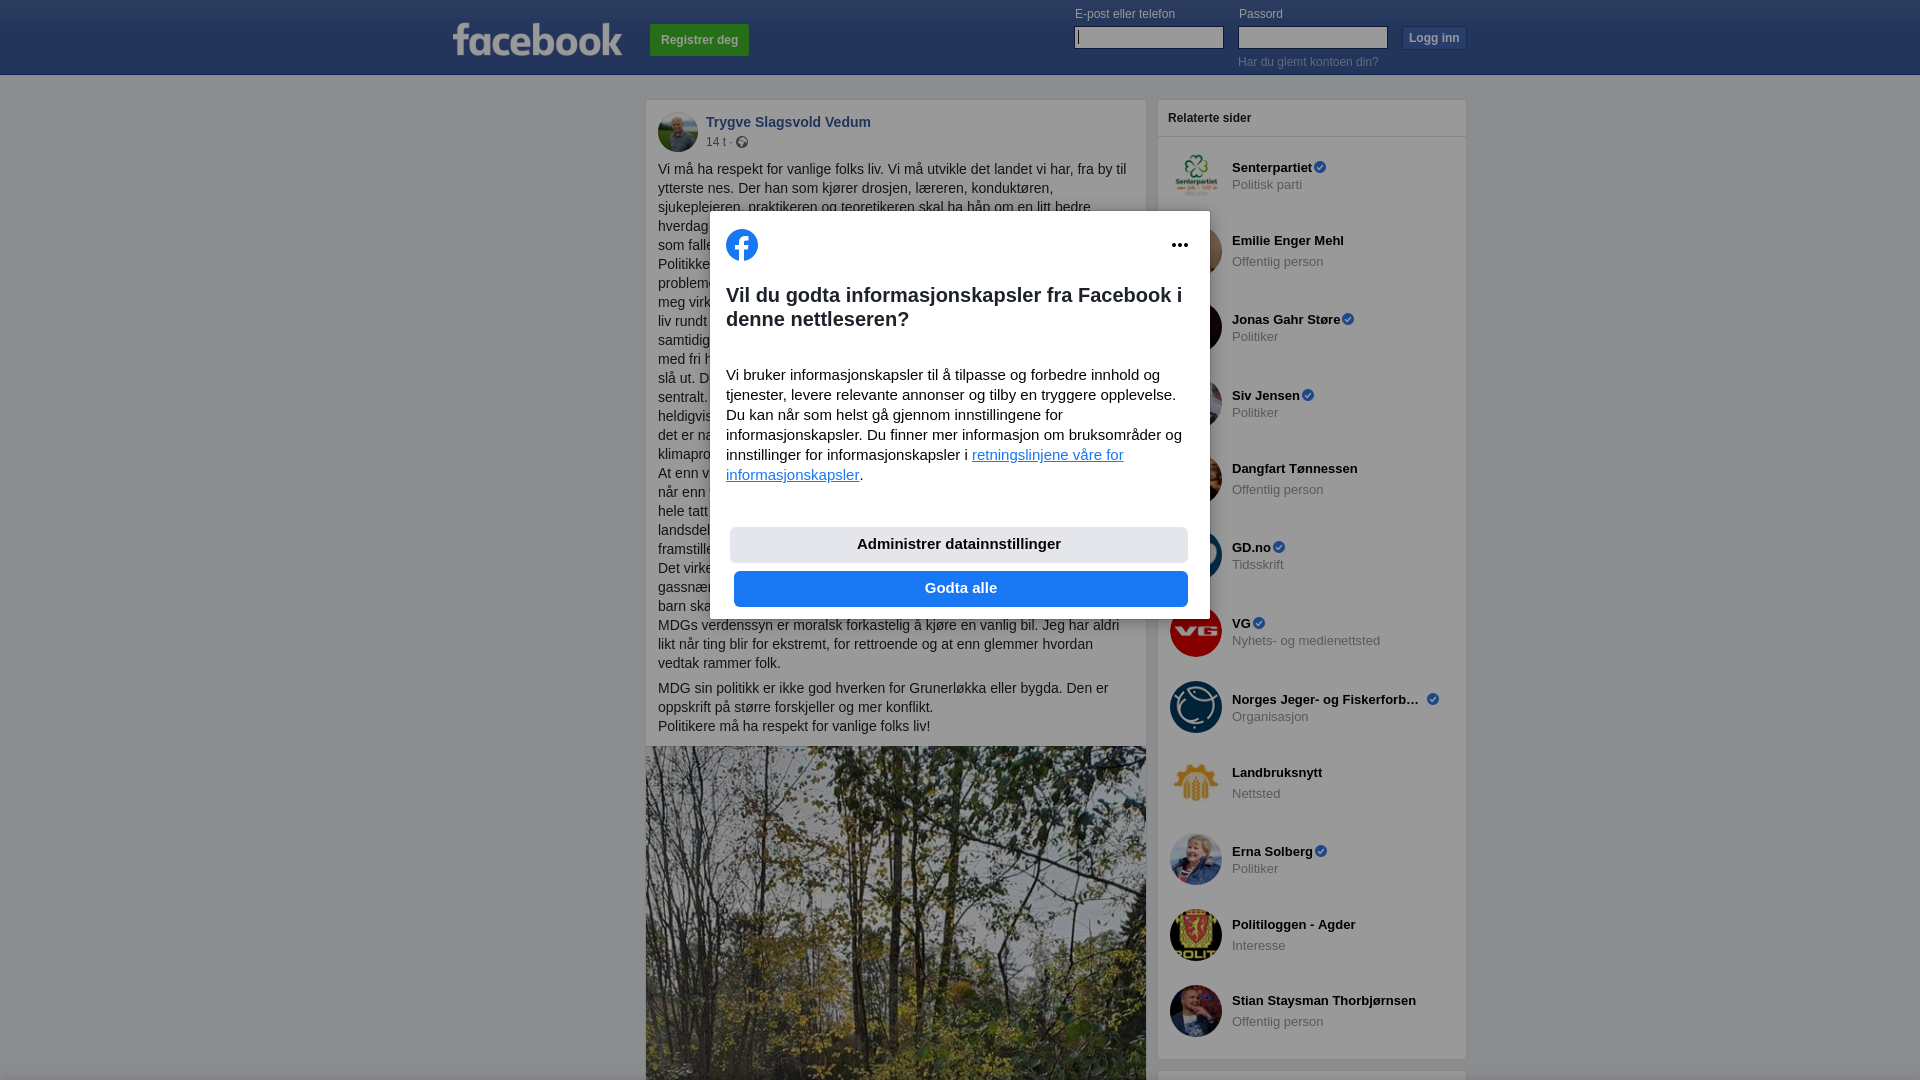Focus the Passord input field
Screen dimensions: 1920x1080
(x=1313, y=37)
